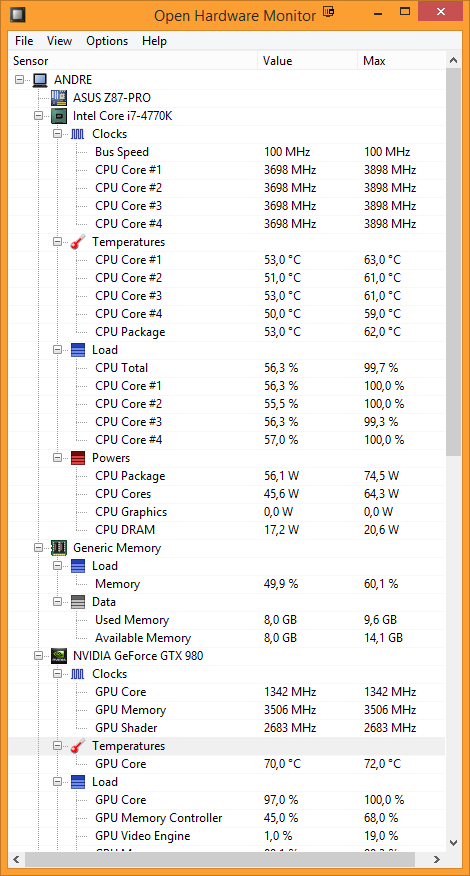
Task: Click the Max column header
Action: tap(402, 61)
